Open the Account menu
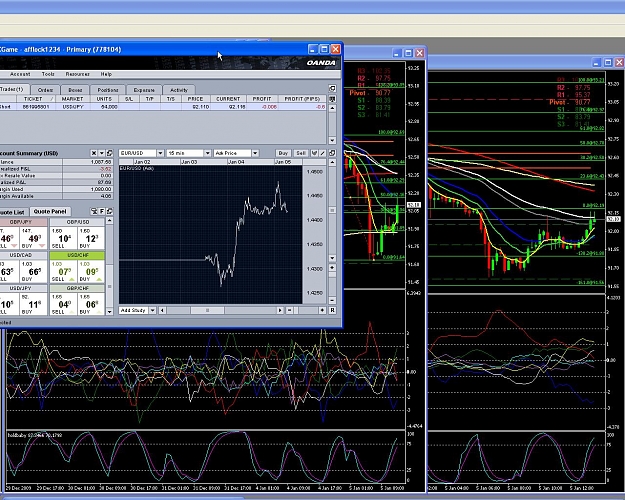 tap(20, 74)
